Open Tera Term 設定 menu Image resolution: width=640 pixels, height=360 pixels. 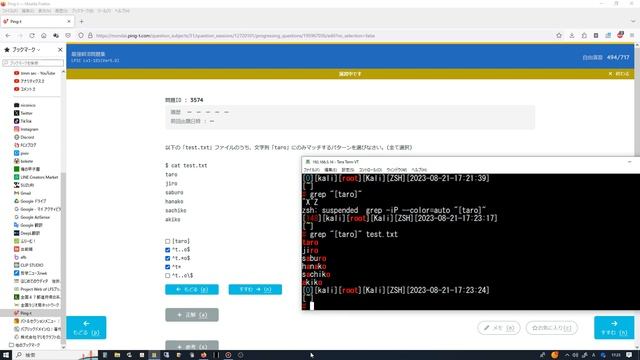coord(348,170)
